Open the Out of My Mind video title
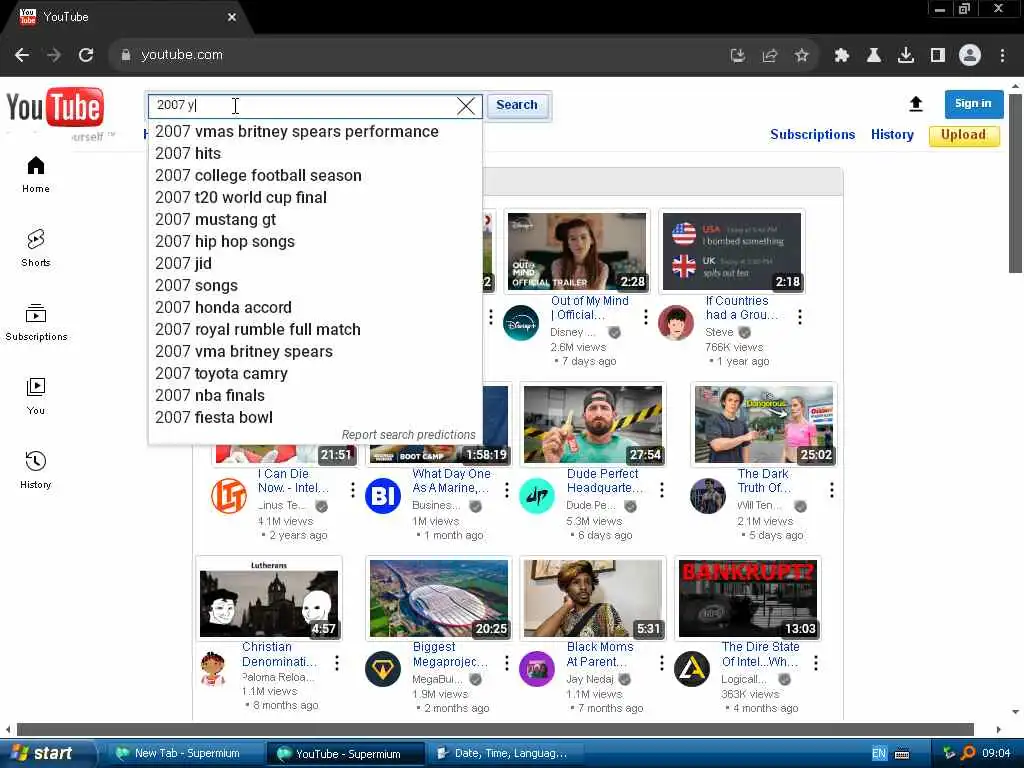The image size is (1024, 768). [x=590, y=308]
